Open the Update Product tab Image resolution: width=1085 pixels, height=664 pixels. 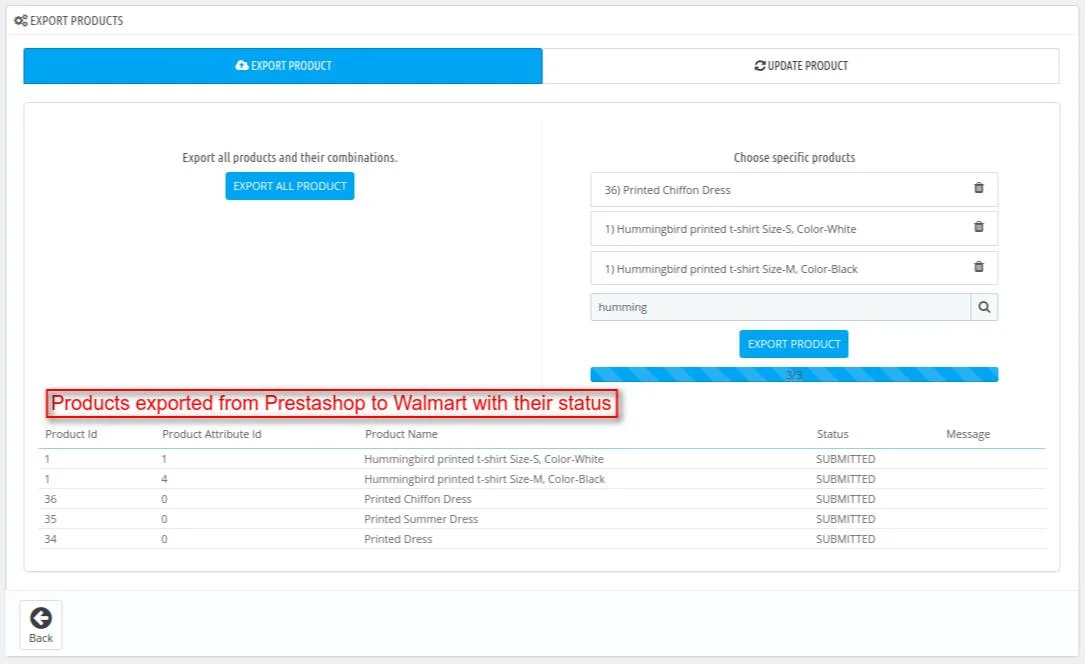[801, 66]
